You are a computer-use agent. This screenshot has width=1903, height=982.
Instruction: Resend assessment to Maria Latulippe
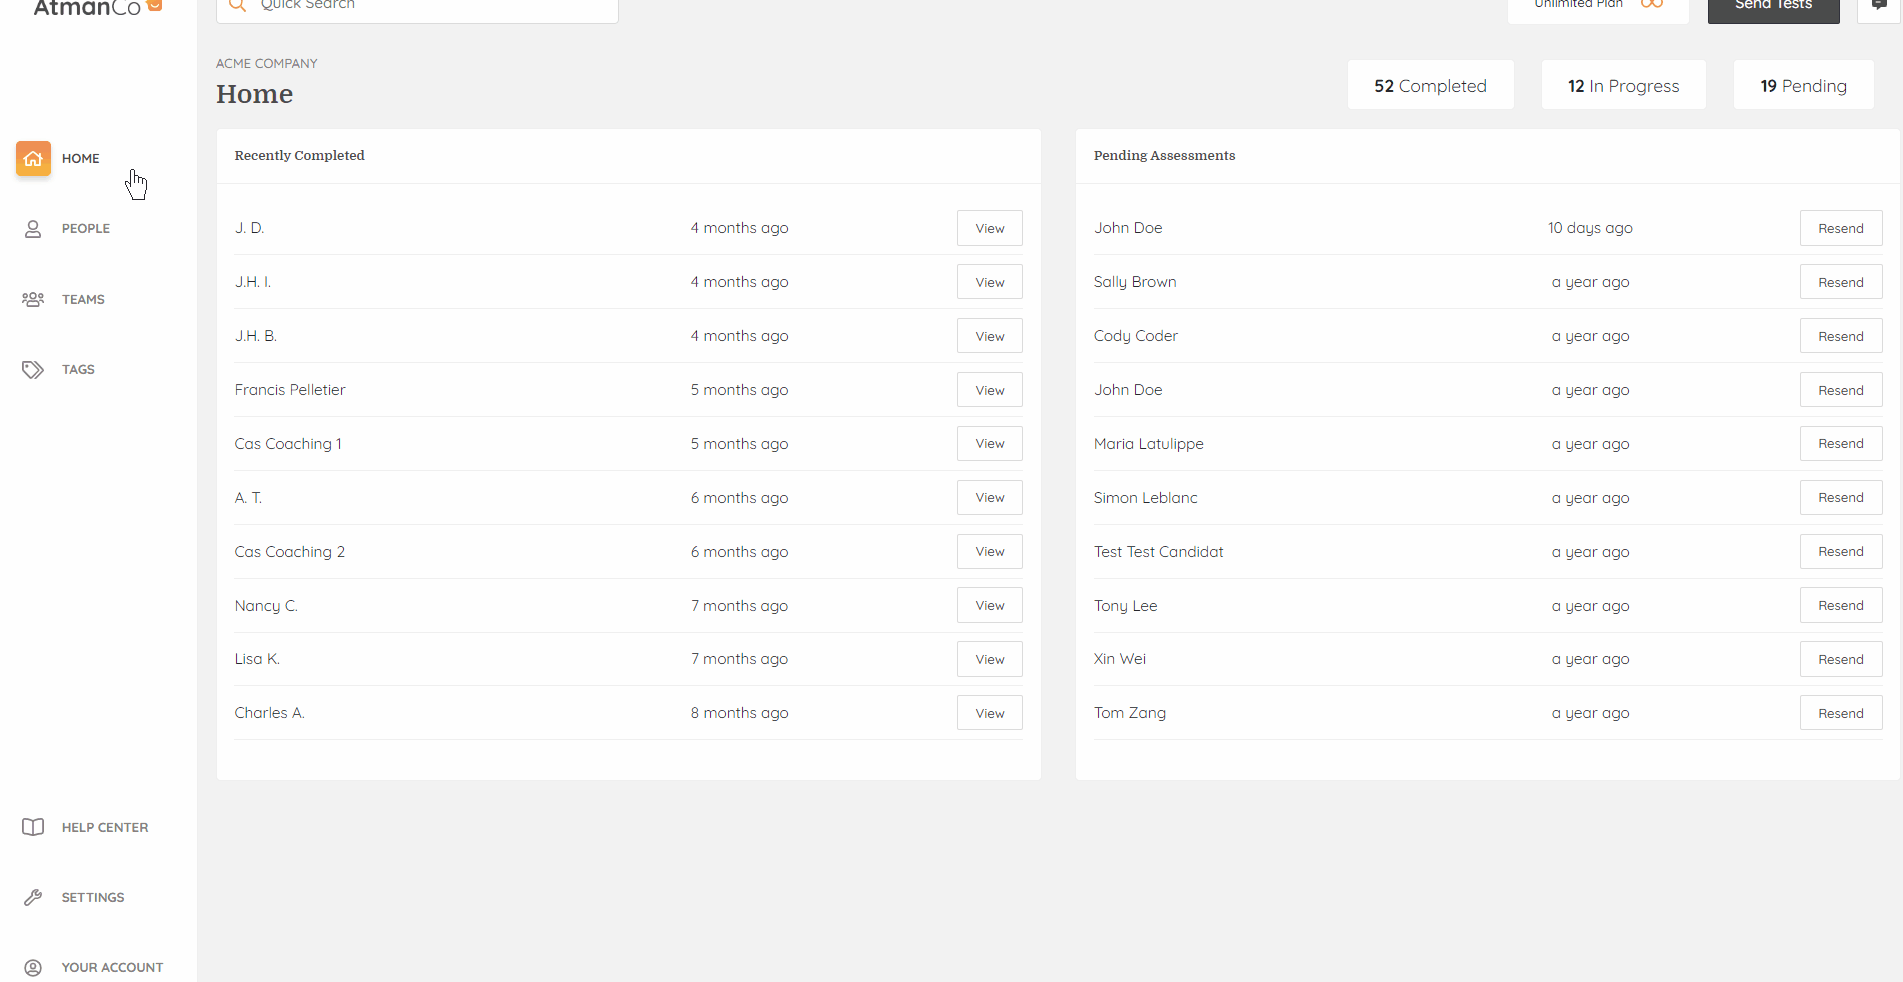tap(1841, 444)
